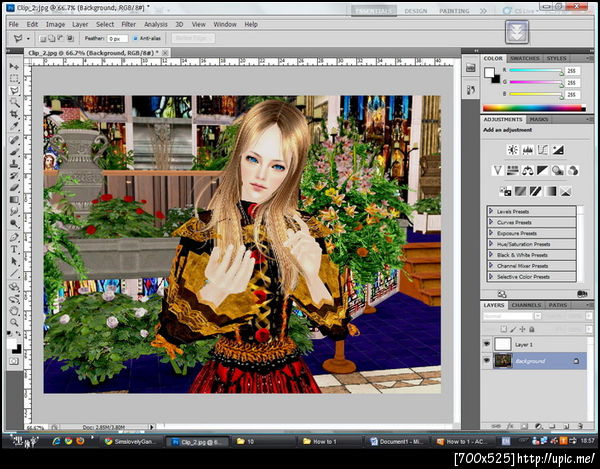Select the Dodge tool
This screenshot has width=600, height=469.
14,223
